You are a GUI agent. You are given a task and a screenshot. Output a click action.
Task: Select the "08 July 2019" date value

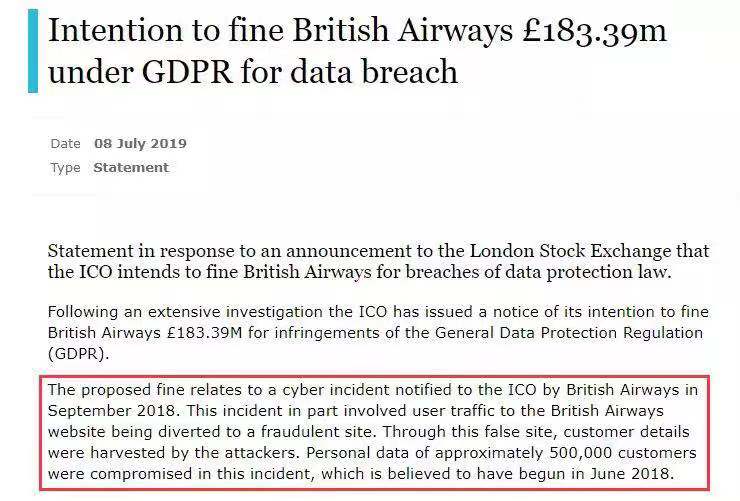[x=140, y=143]
